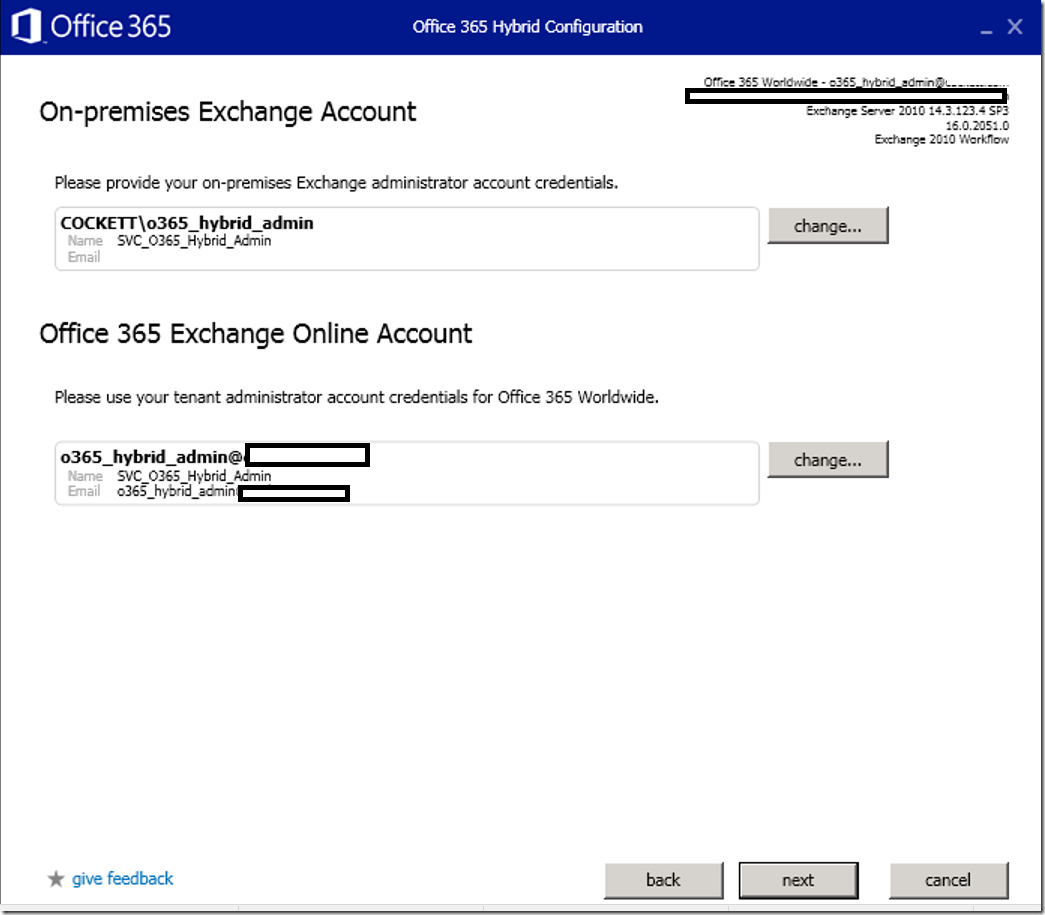
Task: Click the Exchange Server 2010 14.3.123.4 SP3 text
Action: (907, 111)
